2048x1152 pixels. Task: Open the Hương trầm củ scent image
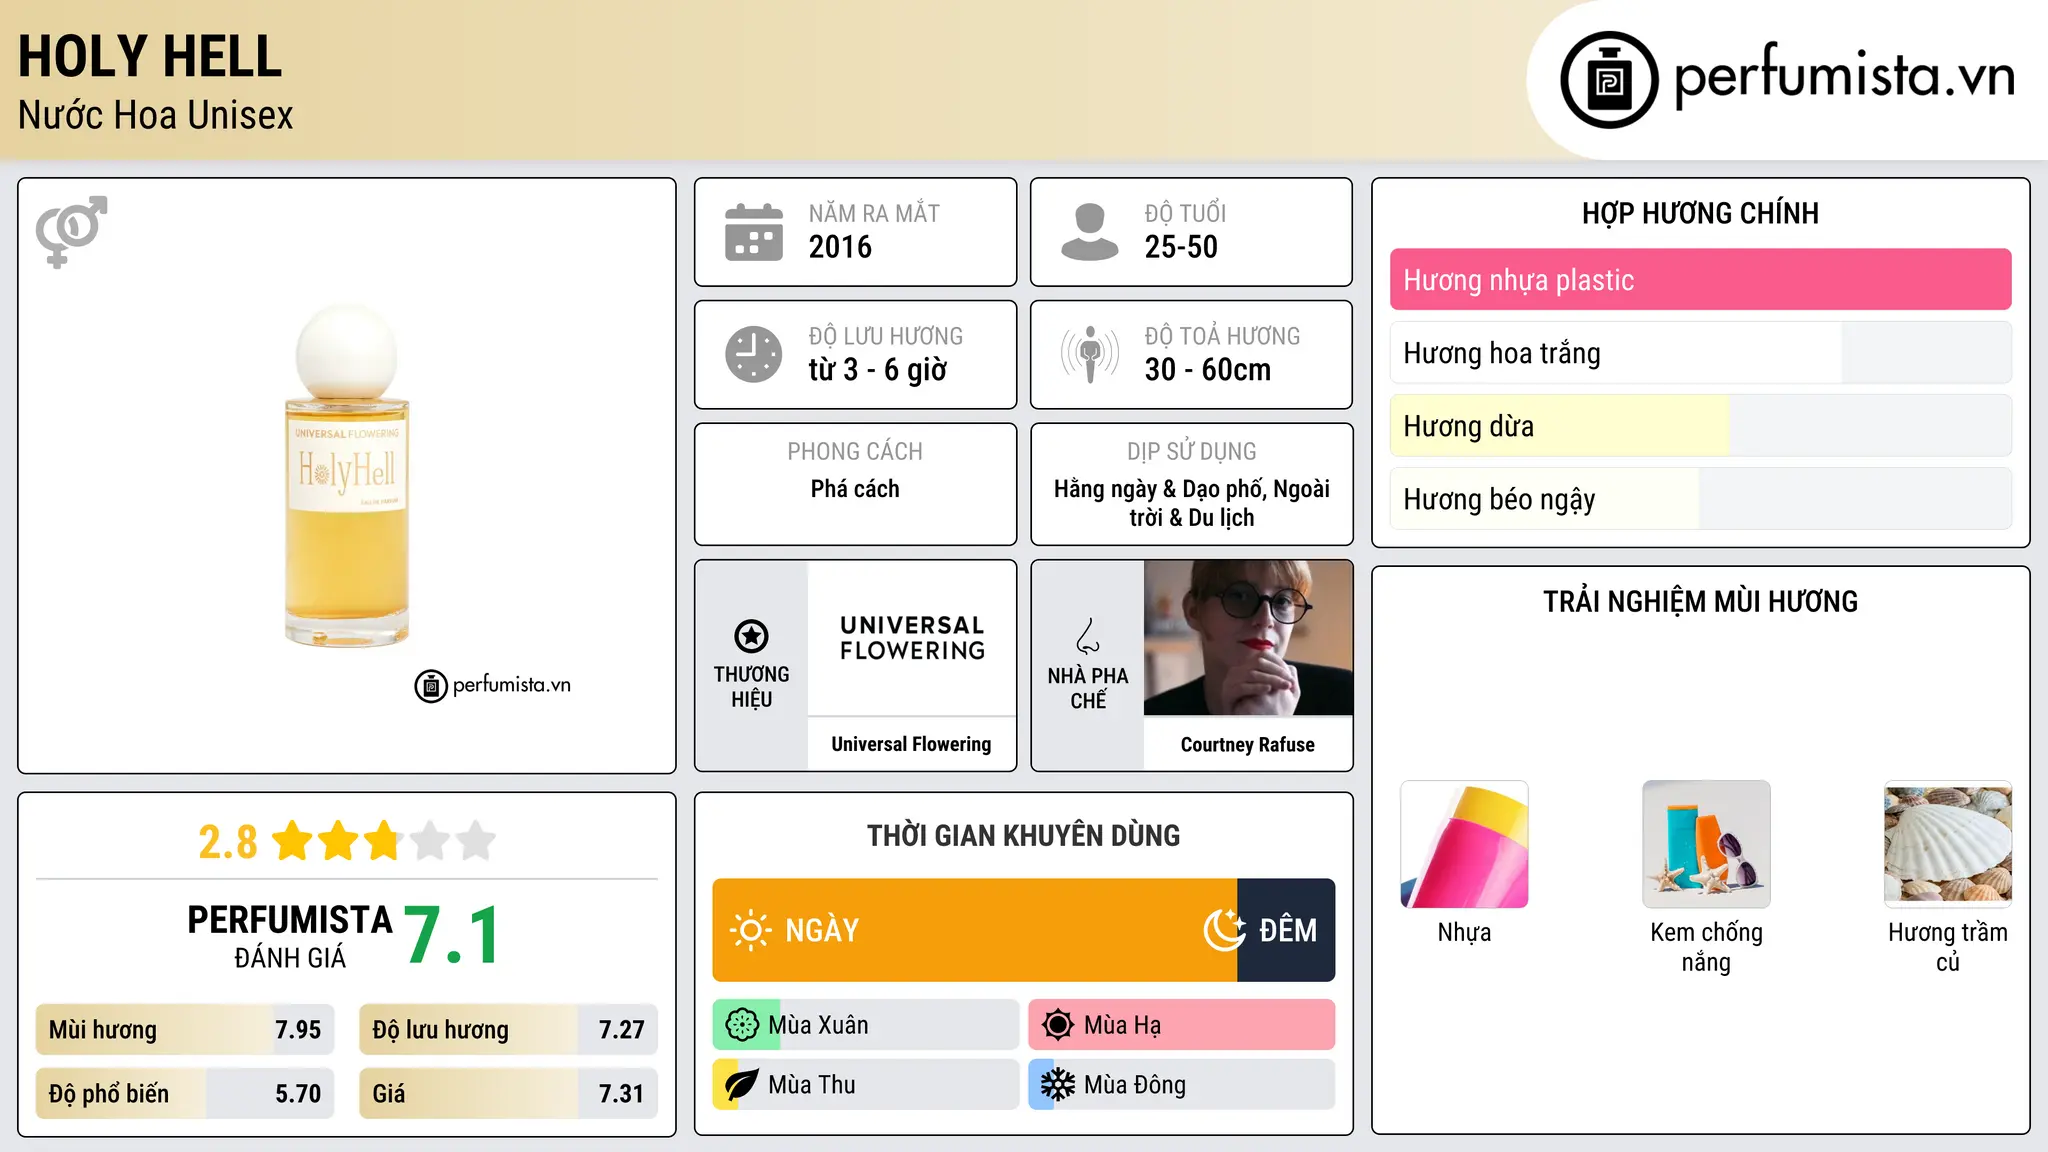(x=1948, y=844)
